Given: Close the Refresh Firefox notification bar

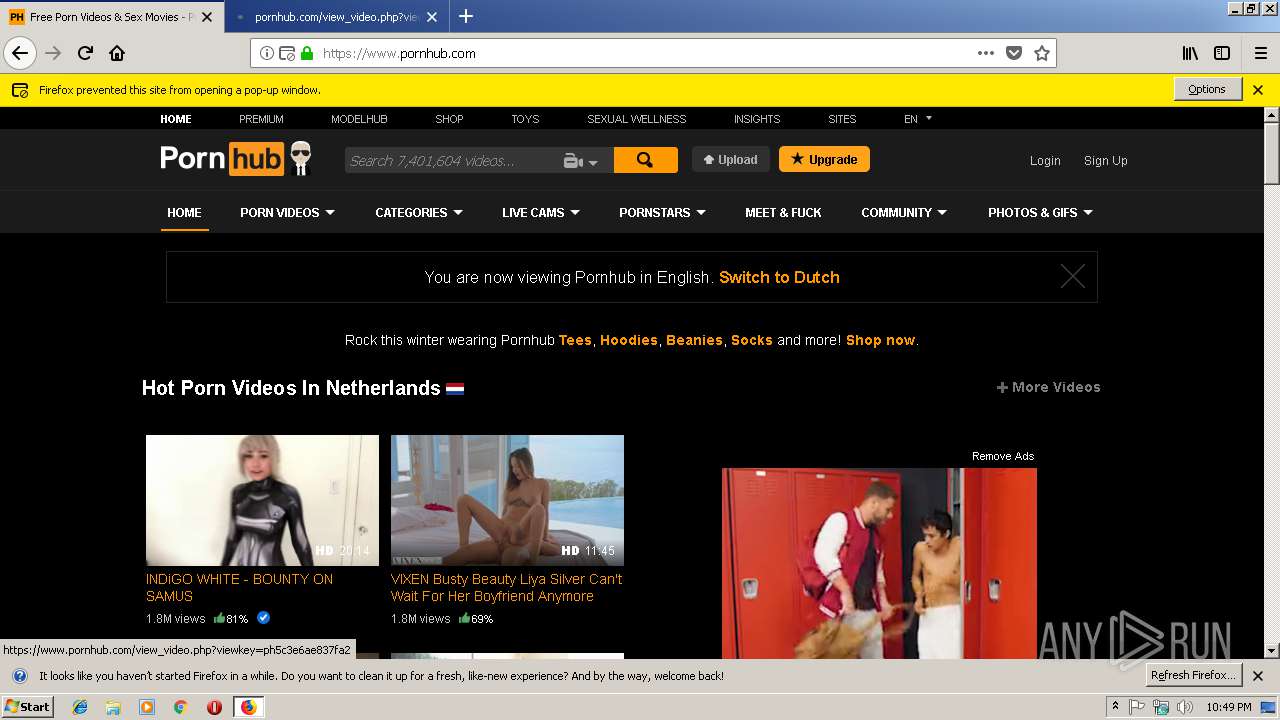Looking at the screenshot, I should [1258, 675].
